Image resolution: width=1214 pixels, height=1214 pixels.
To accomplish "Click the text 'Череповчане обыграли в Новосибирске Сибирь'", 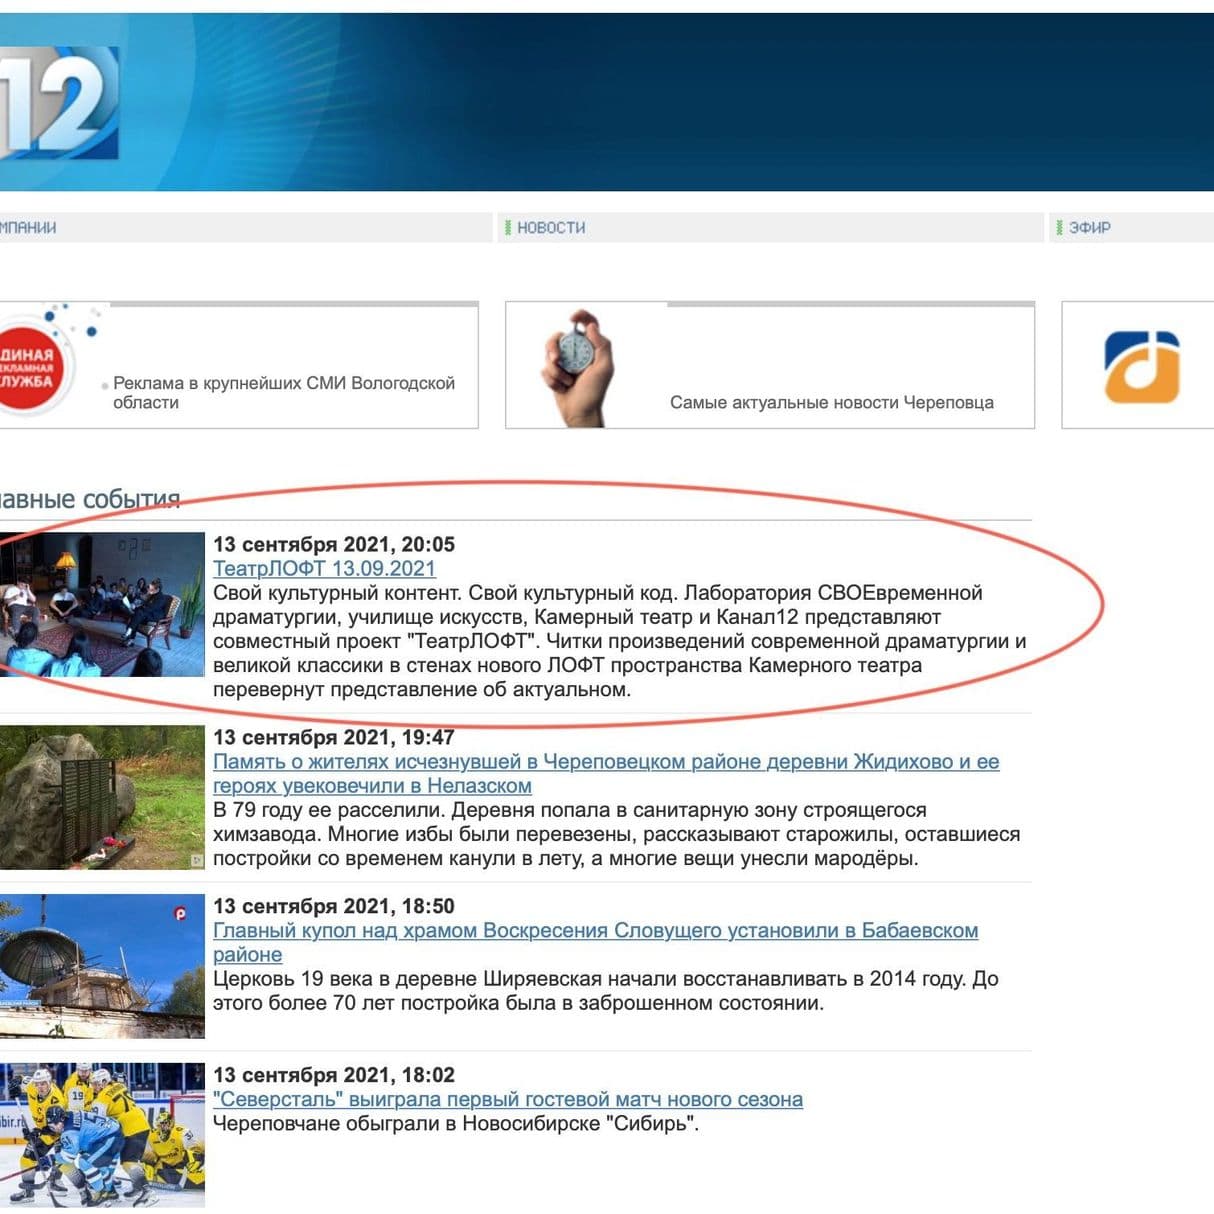I will (x=456, y=1123).
